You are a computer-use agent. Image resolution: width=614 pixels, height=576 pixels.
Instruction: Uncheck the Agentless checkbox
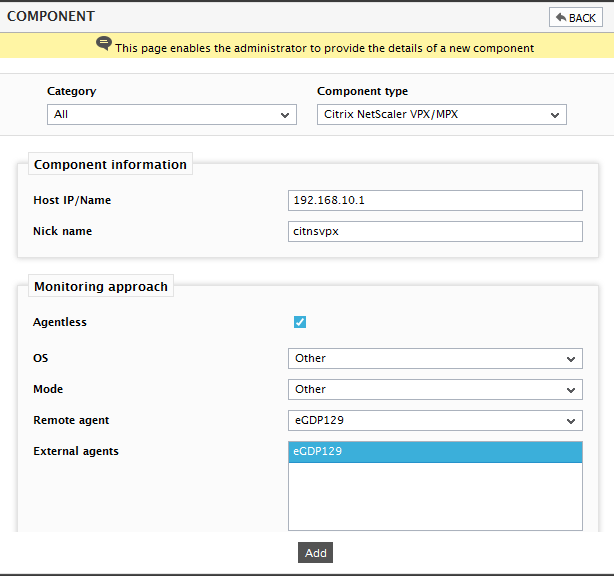tap(300, 322)
